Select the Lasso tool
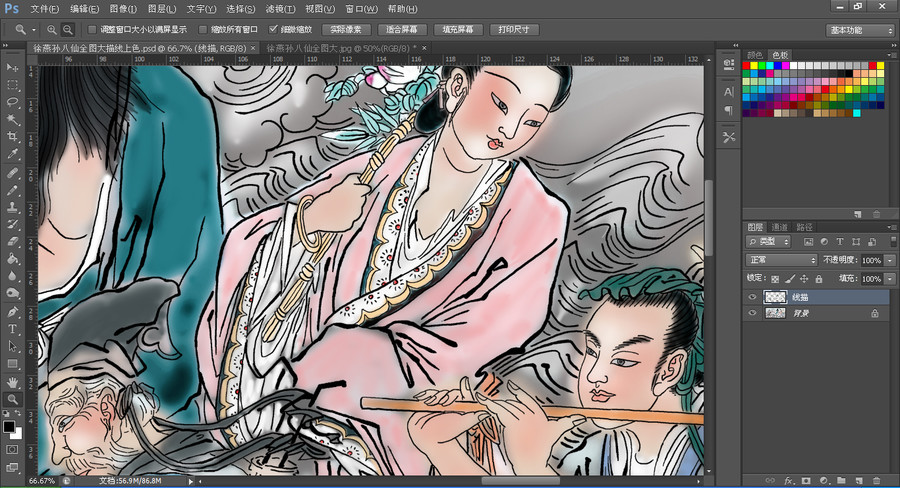Image resolution: width=900 pixels, height=488 pixels. (12, 102)
